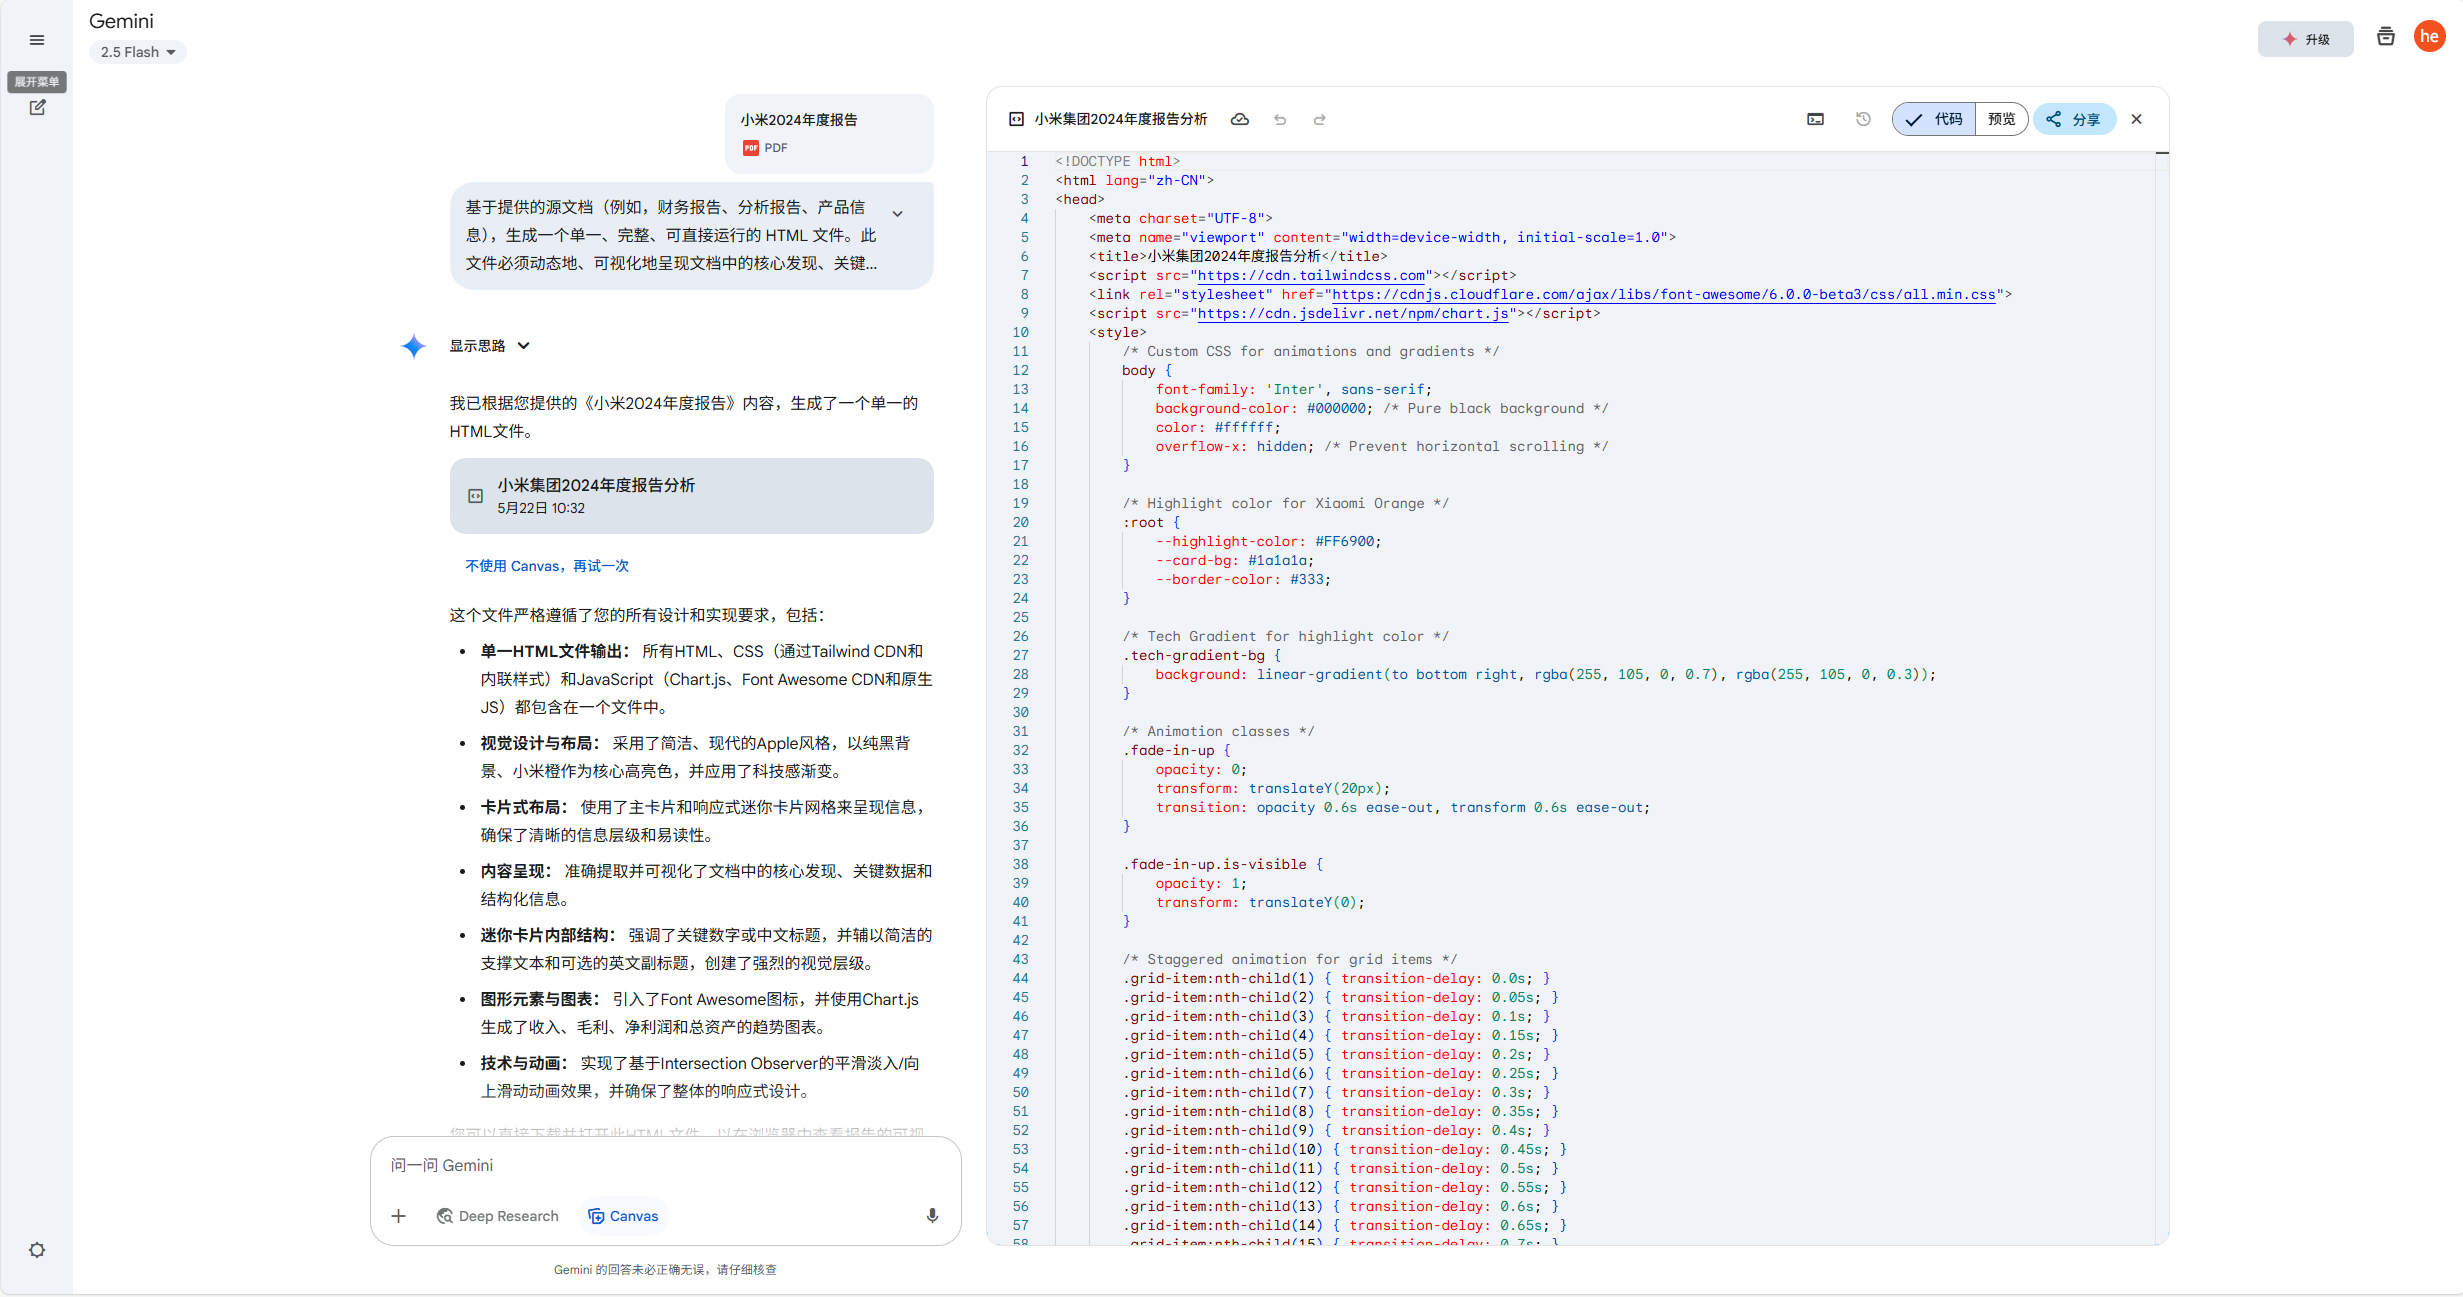Open the hamburger main menu
The height and width of the screenshot is (1297, 2463).
[37, 40]
